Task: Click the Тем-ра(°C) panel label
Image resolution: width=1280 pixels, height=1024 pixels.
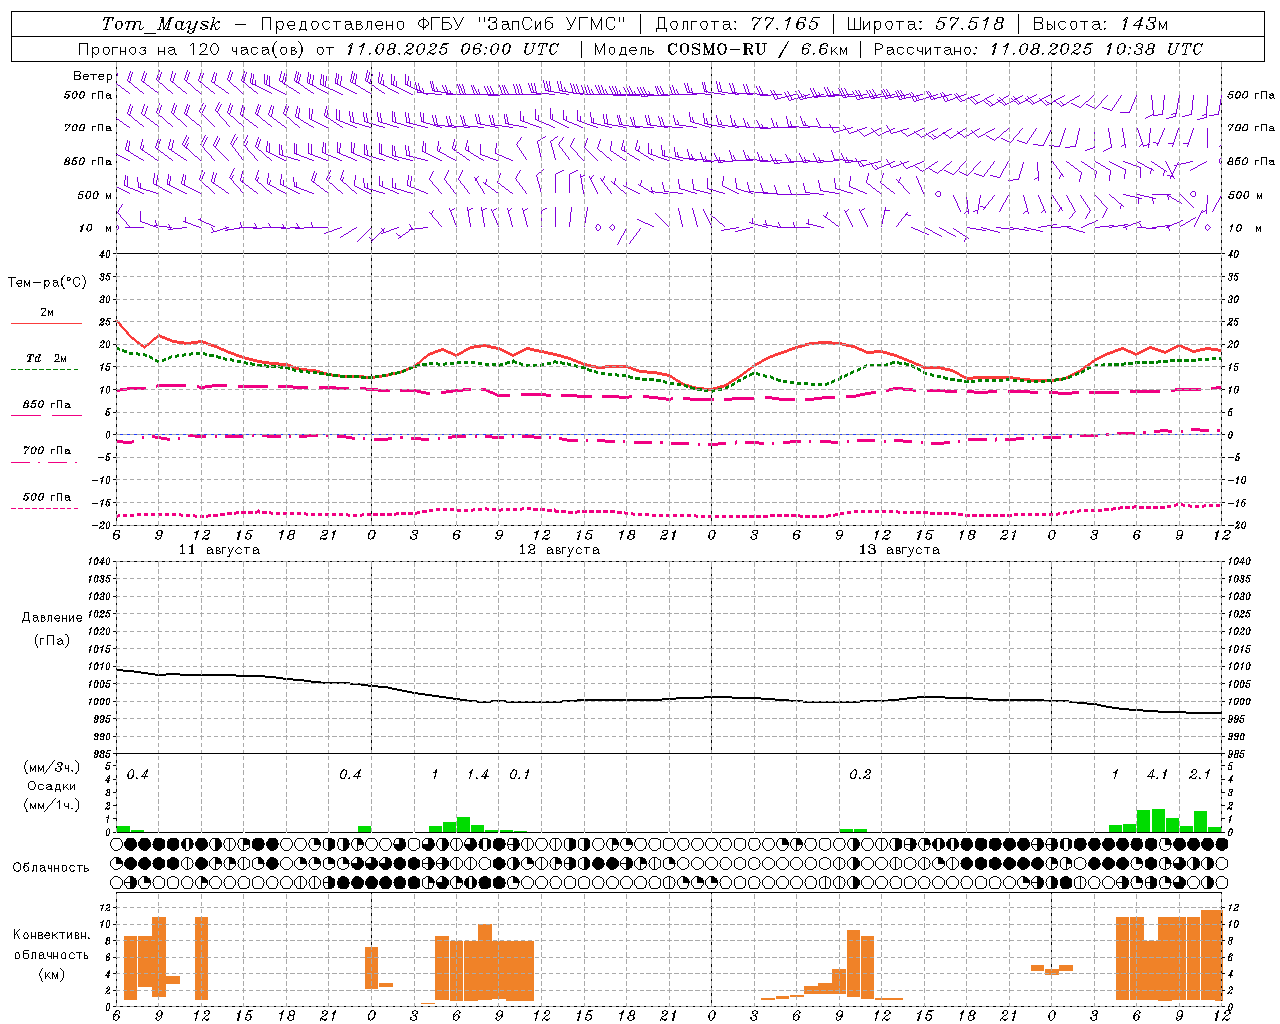Action: pos(47,283)
